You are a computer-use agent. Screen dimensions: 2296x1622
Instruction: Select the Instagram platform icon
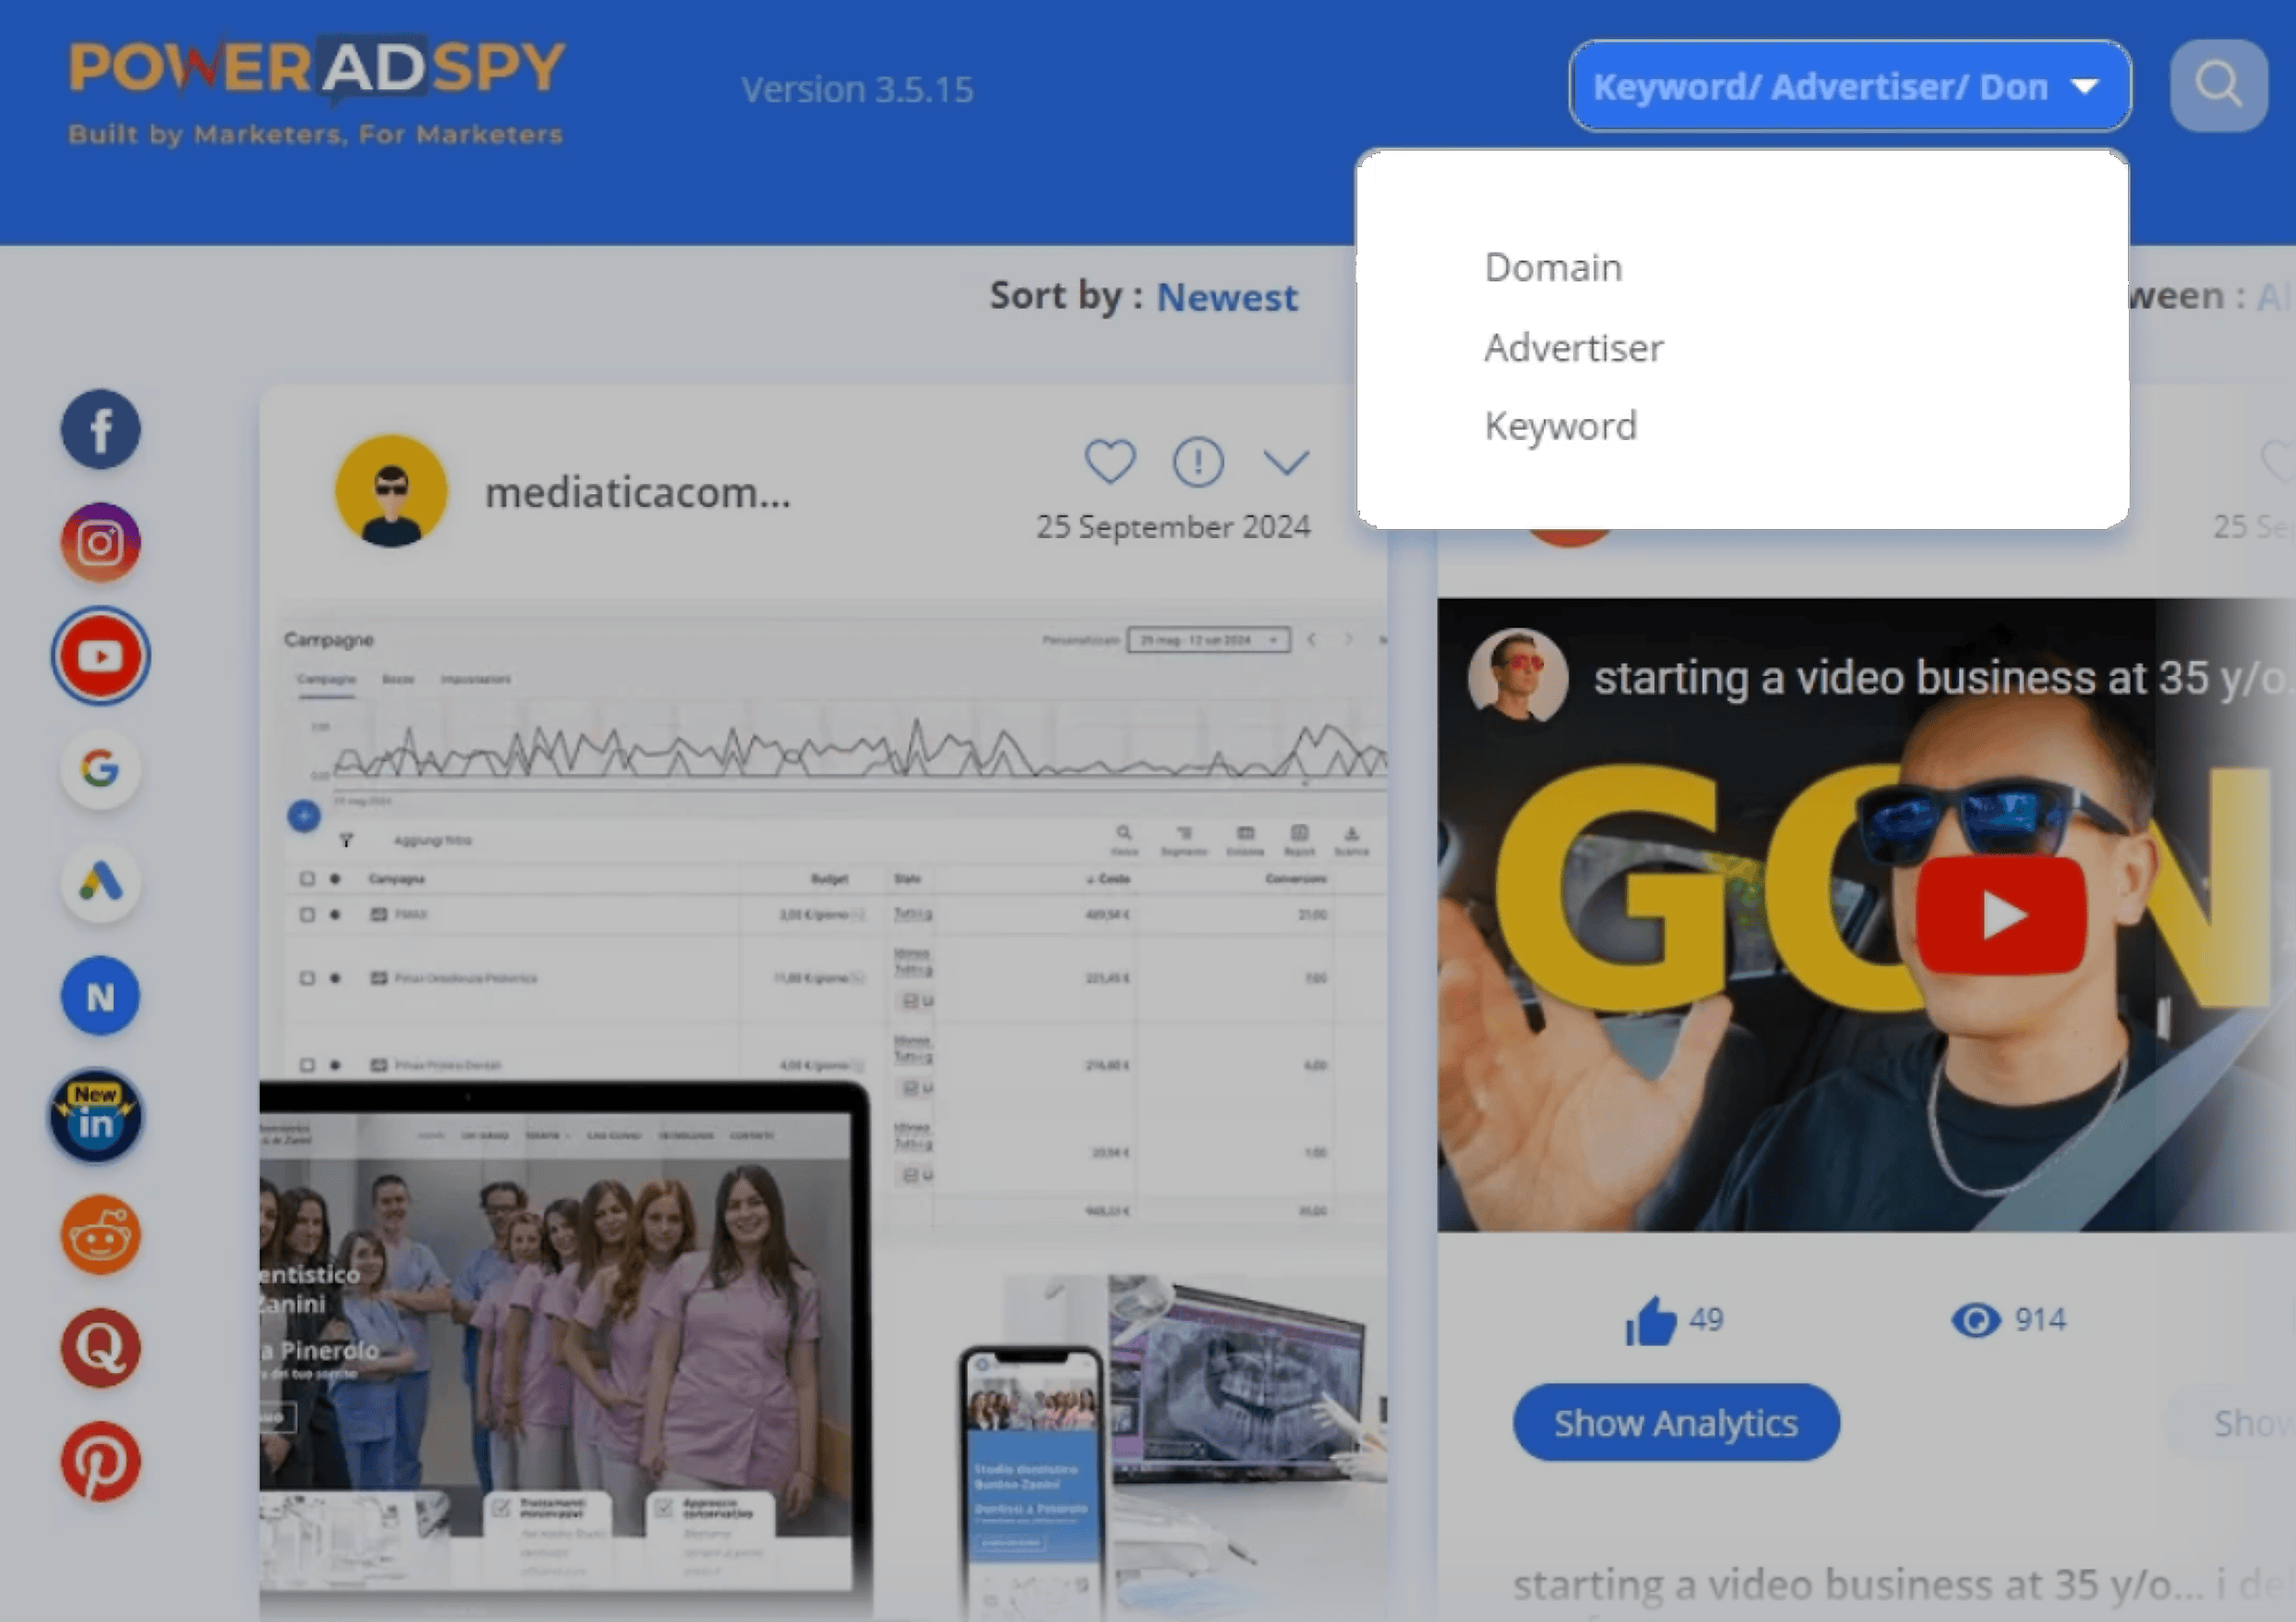click(x=100, y=543)
